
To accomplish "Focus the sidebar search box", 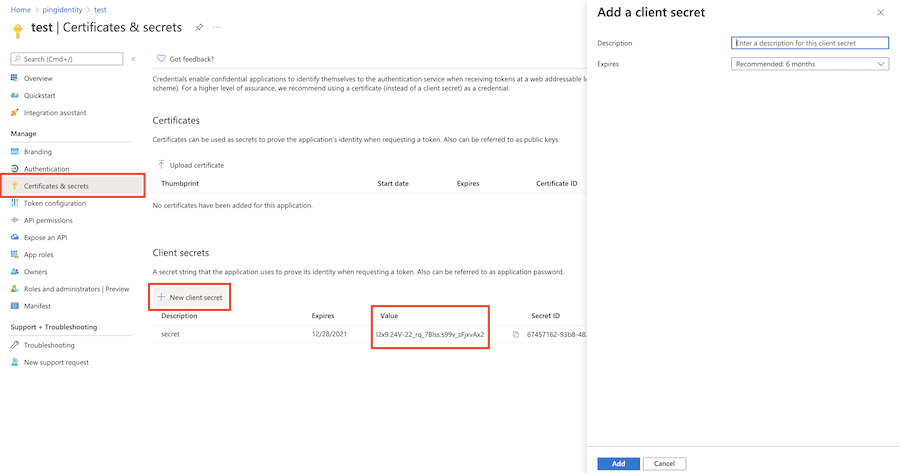I will click(67, 59).
